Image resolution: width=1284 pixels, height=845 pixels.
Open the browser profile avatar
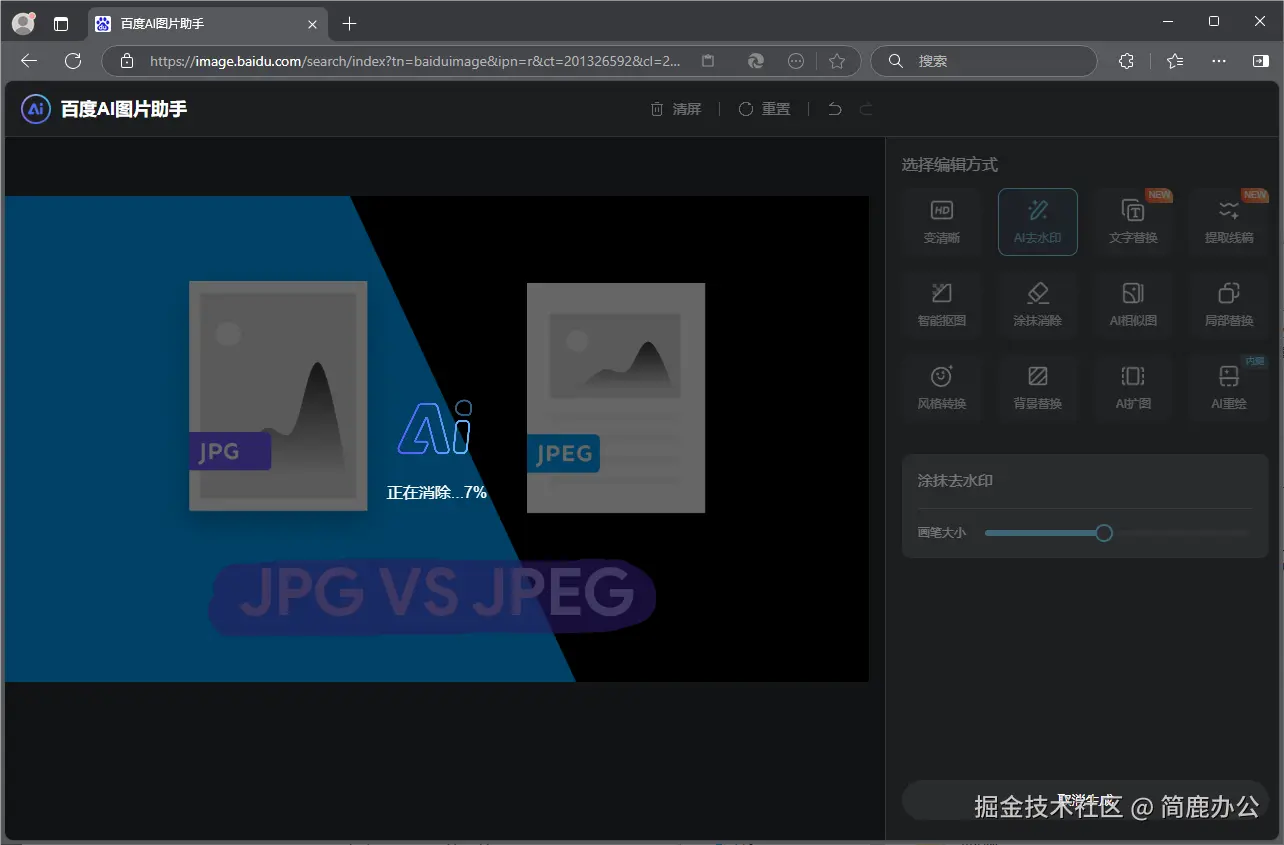(x=23, y=23)
